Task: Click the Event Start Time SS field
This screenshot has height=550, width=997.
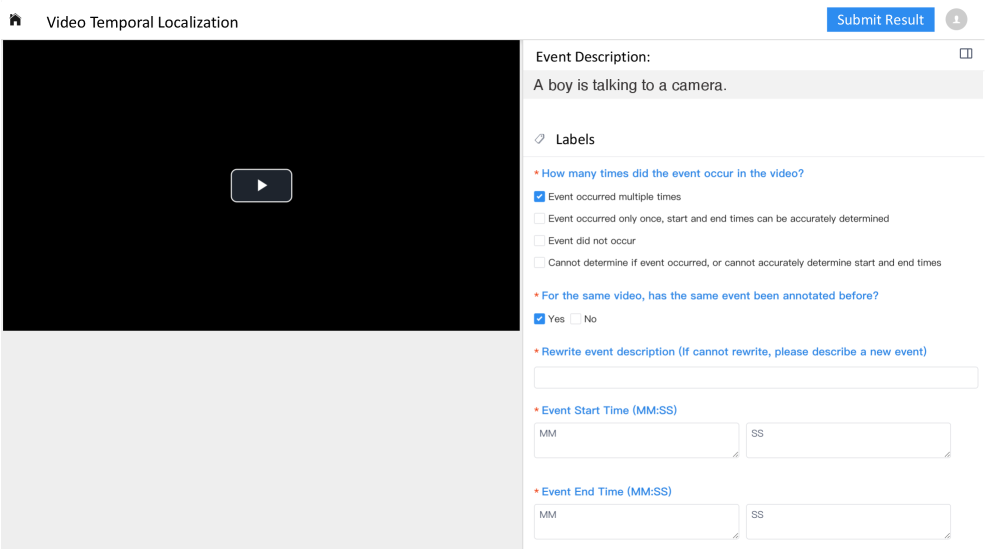Action: pos(847,440)
